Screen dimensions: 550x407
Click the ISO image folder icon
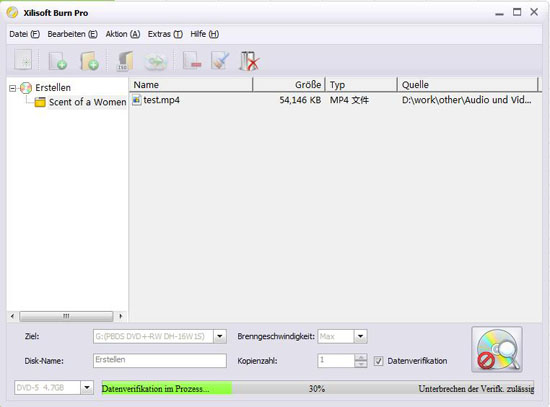[x=125, y=60]
